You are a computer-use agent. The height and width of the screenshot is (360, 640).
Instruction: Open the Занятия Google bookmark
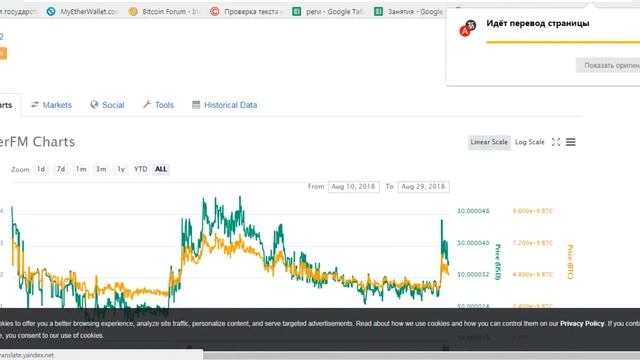[x=409, y=12]
